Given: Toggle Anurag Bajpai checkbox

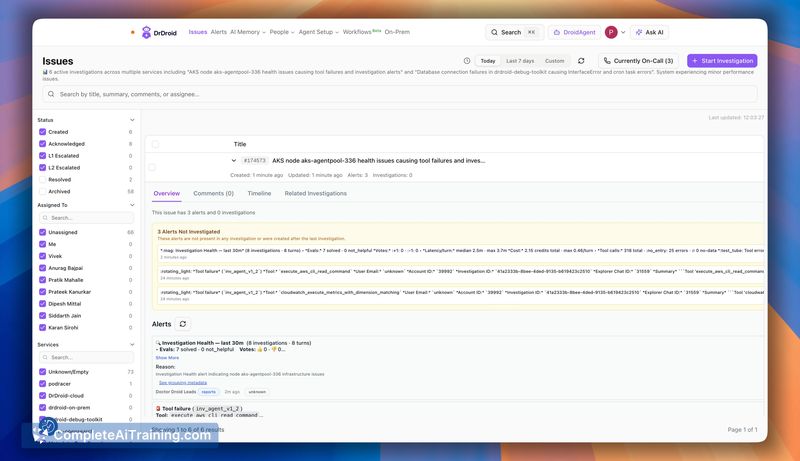Looking at the screenshot, I should 42,268.
